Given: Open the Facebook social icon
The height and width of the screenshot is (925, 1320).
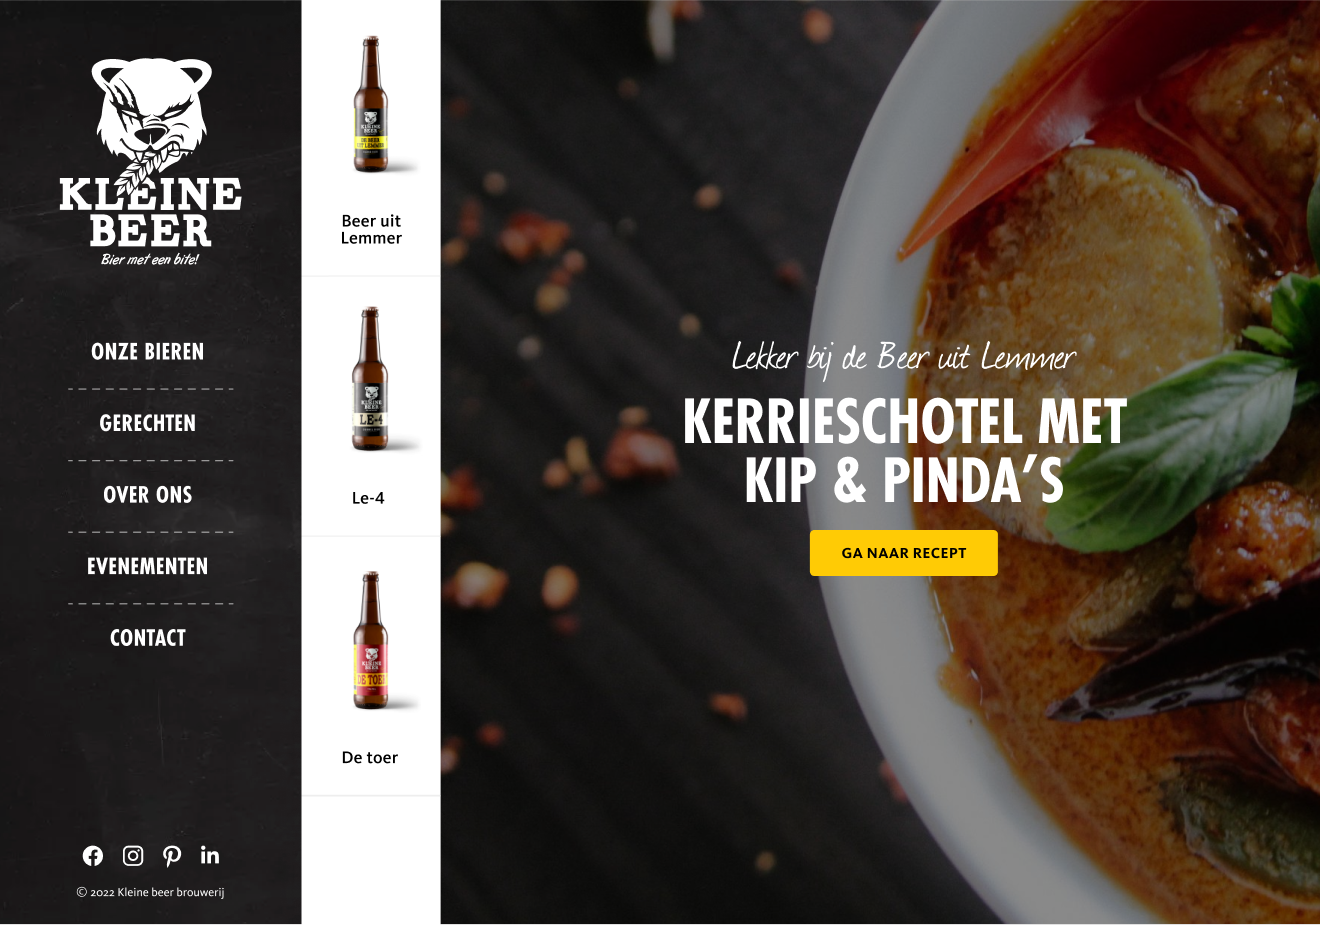Looking at the screenshot, I should (93, 856).
